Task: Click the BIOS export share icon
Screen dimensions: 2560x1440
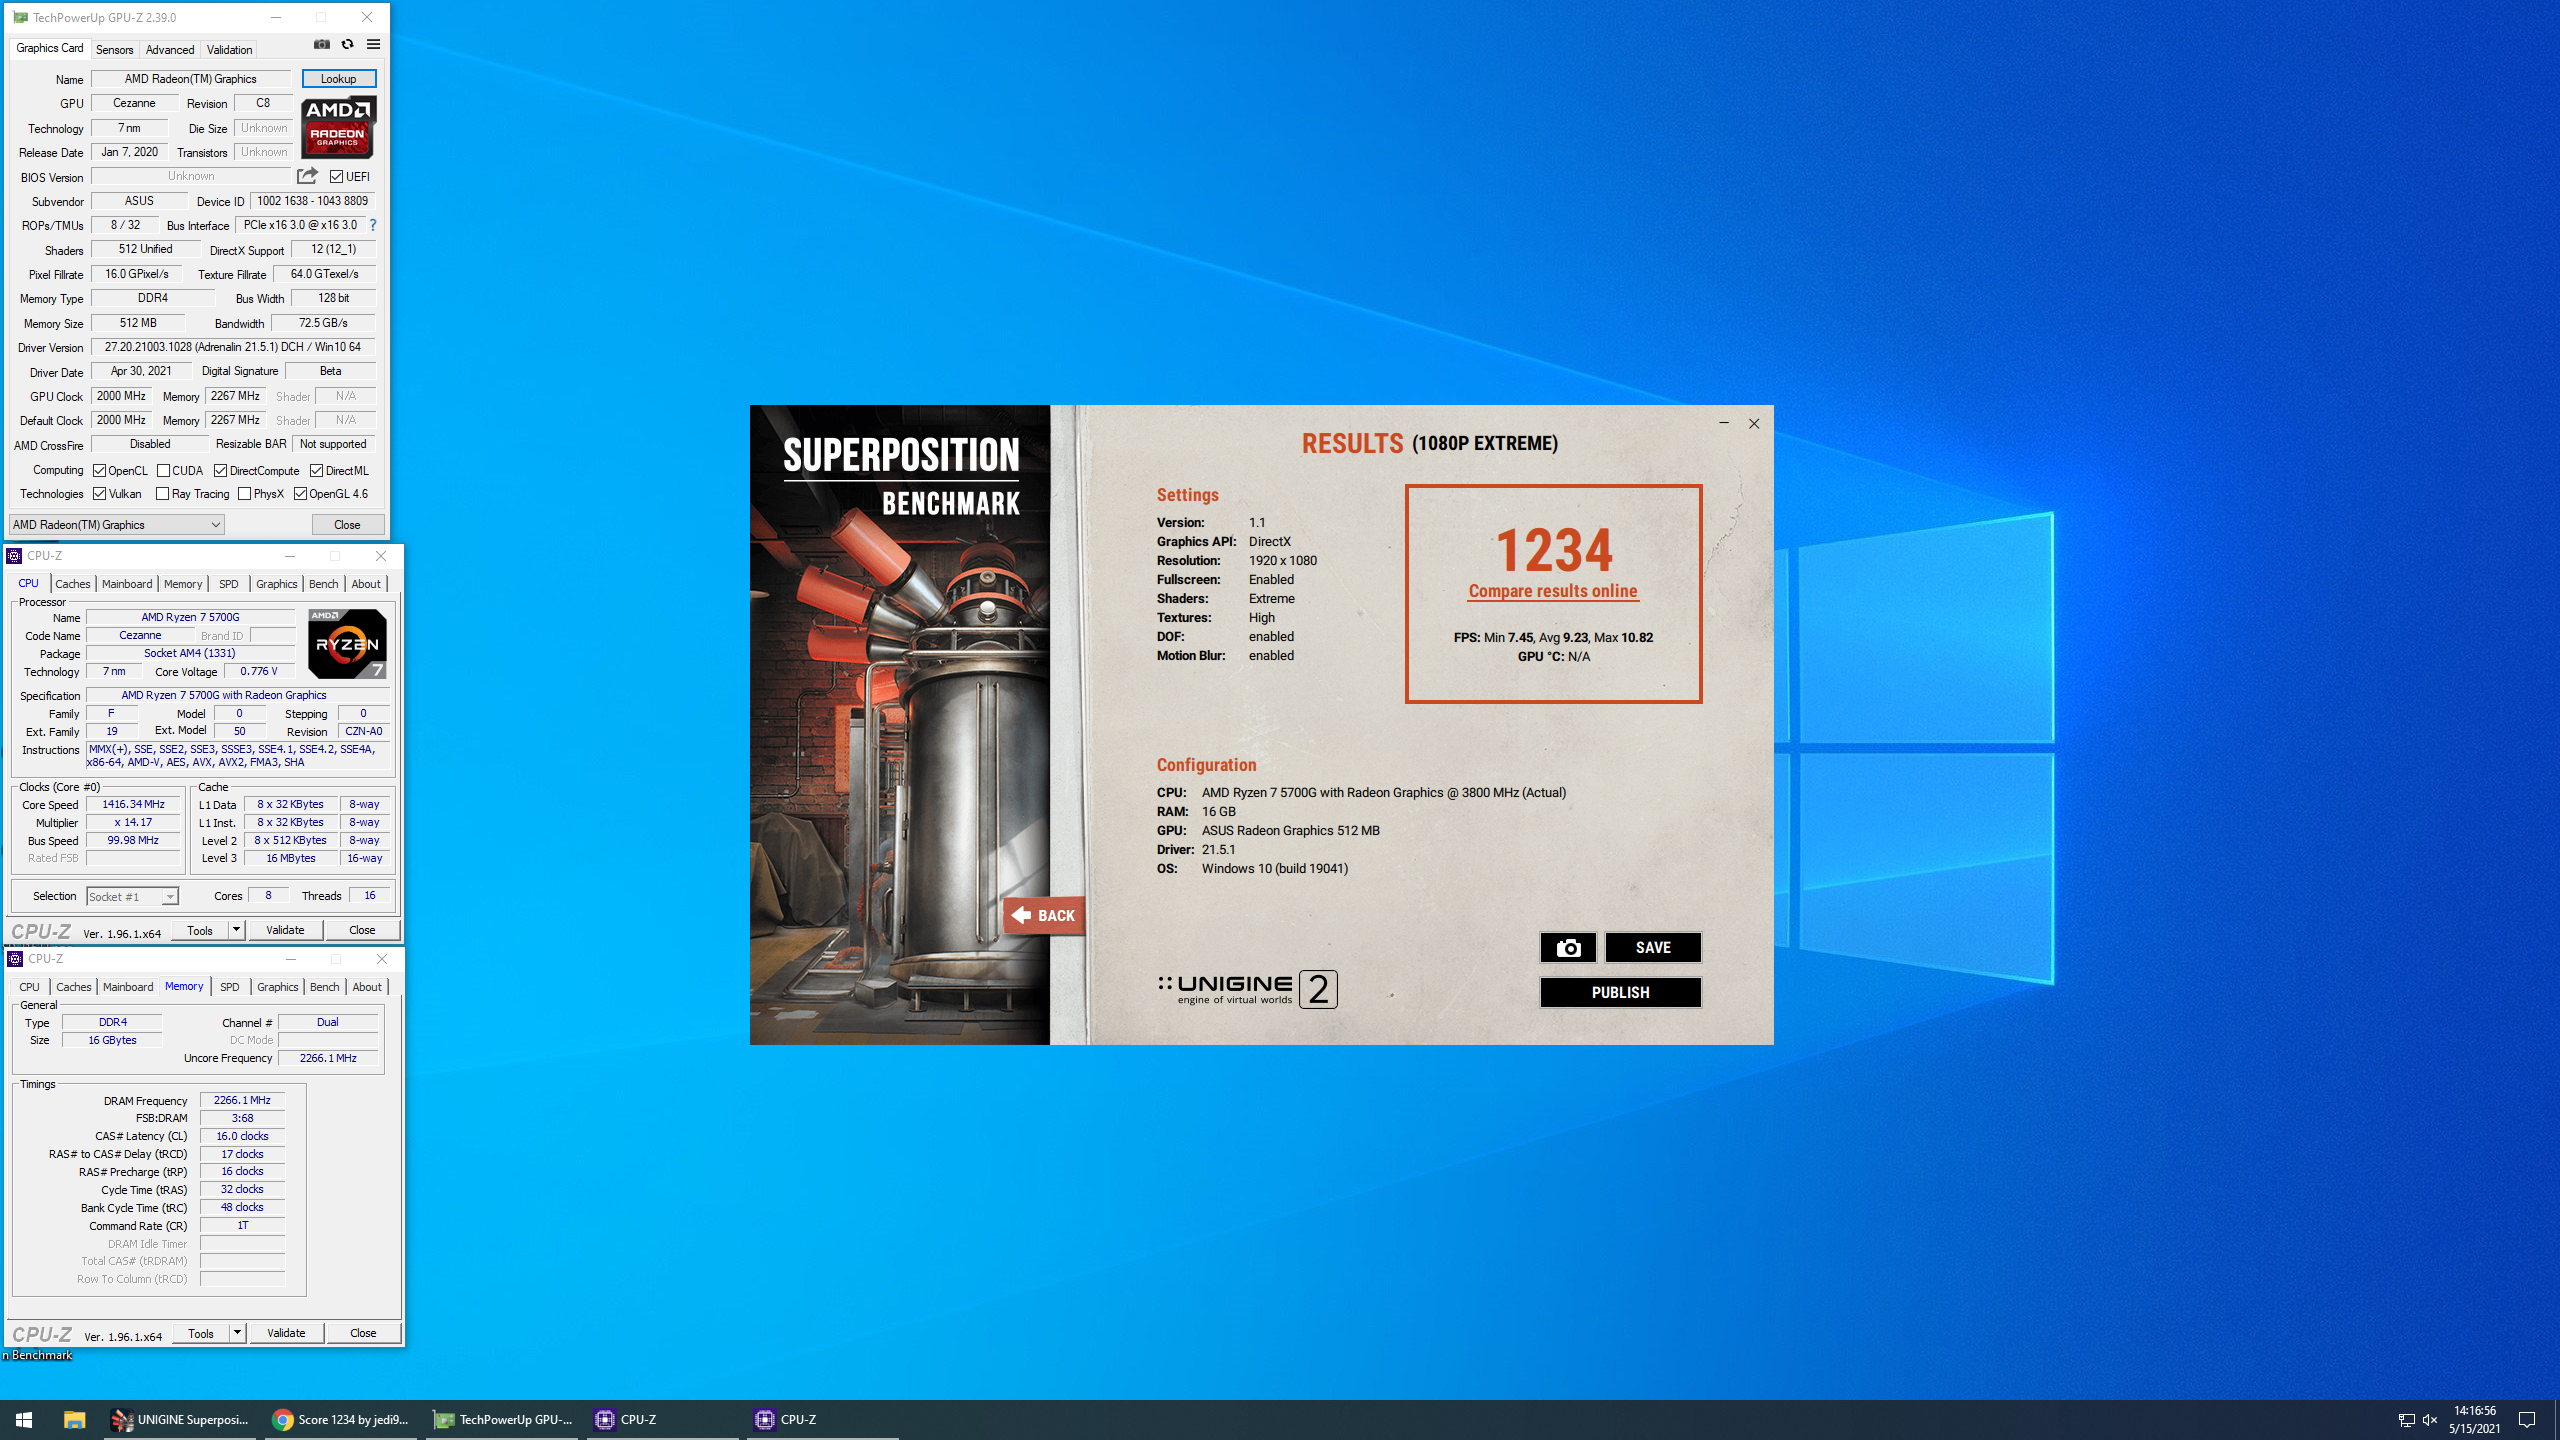Action: pos(307,176)
